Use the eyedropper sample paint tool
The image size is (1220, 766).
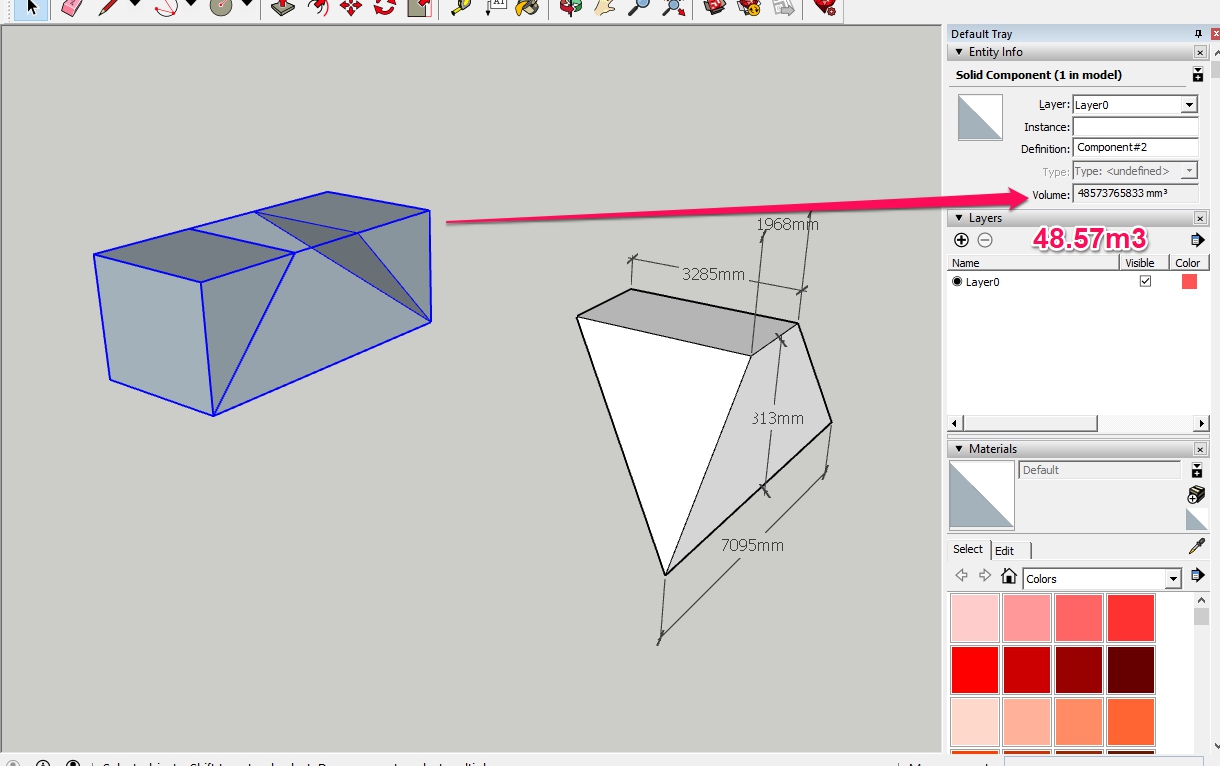click(1196, 546)
